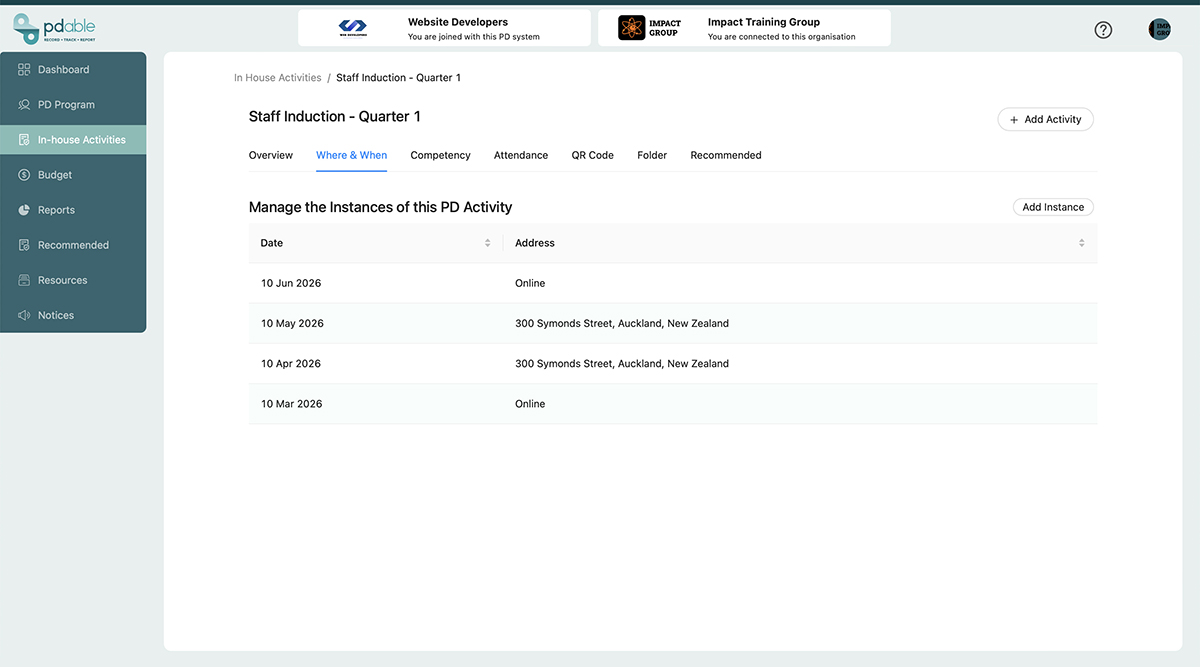Click the Budget dollar icon
The width and height of the screenshot is (1200, 667).
24,175
